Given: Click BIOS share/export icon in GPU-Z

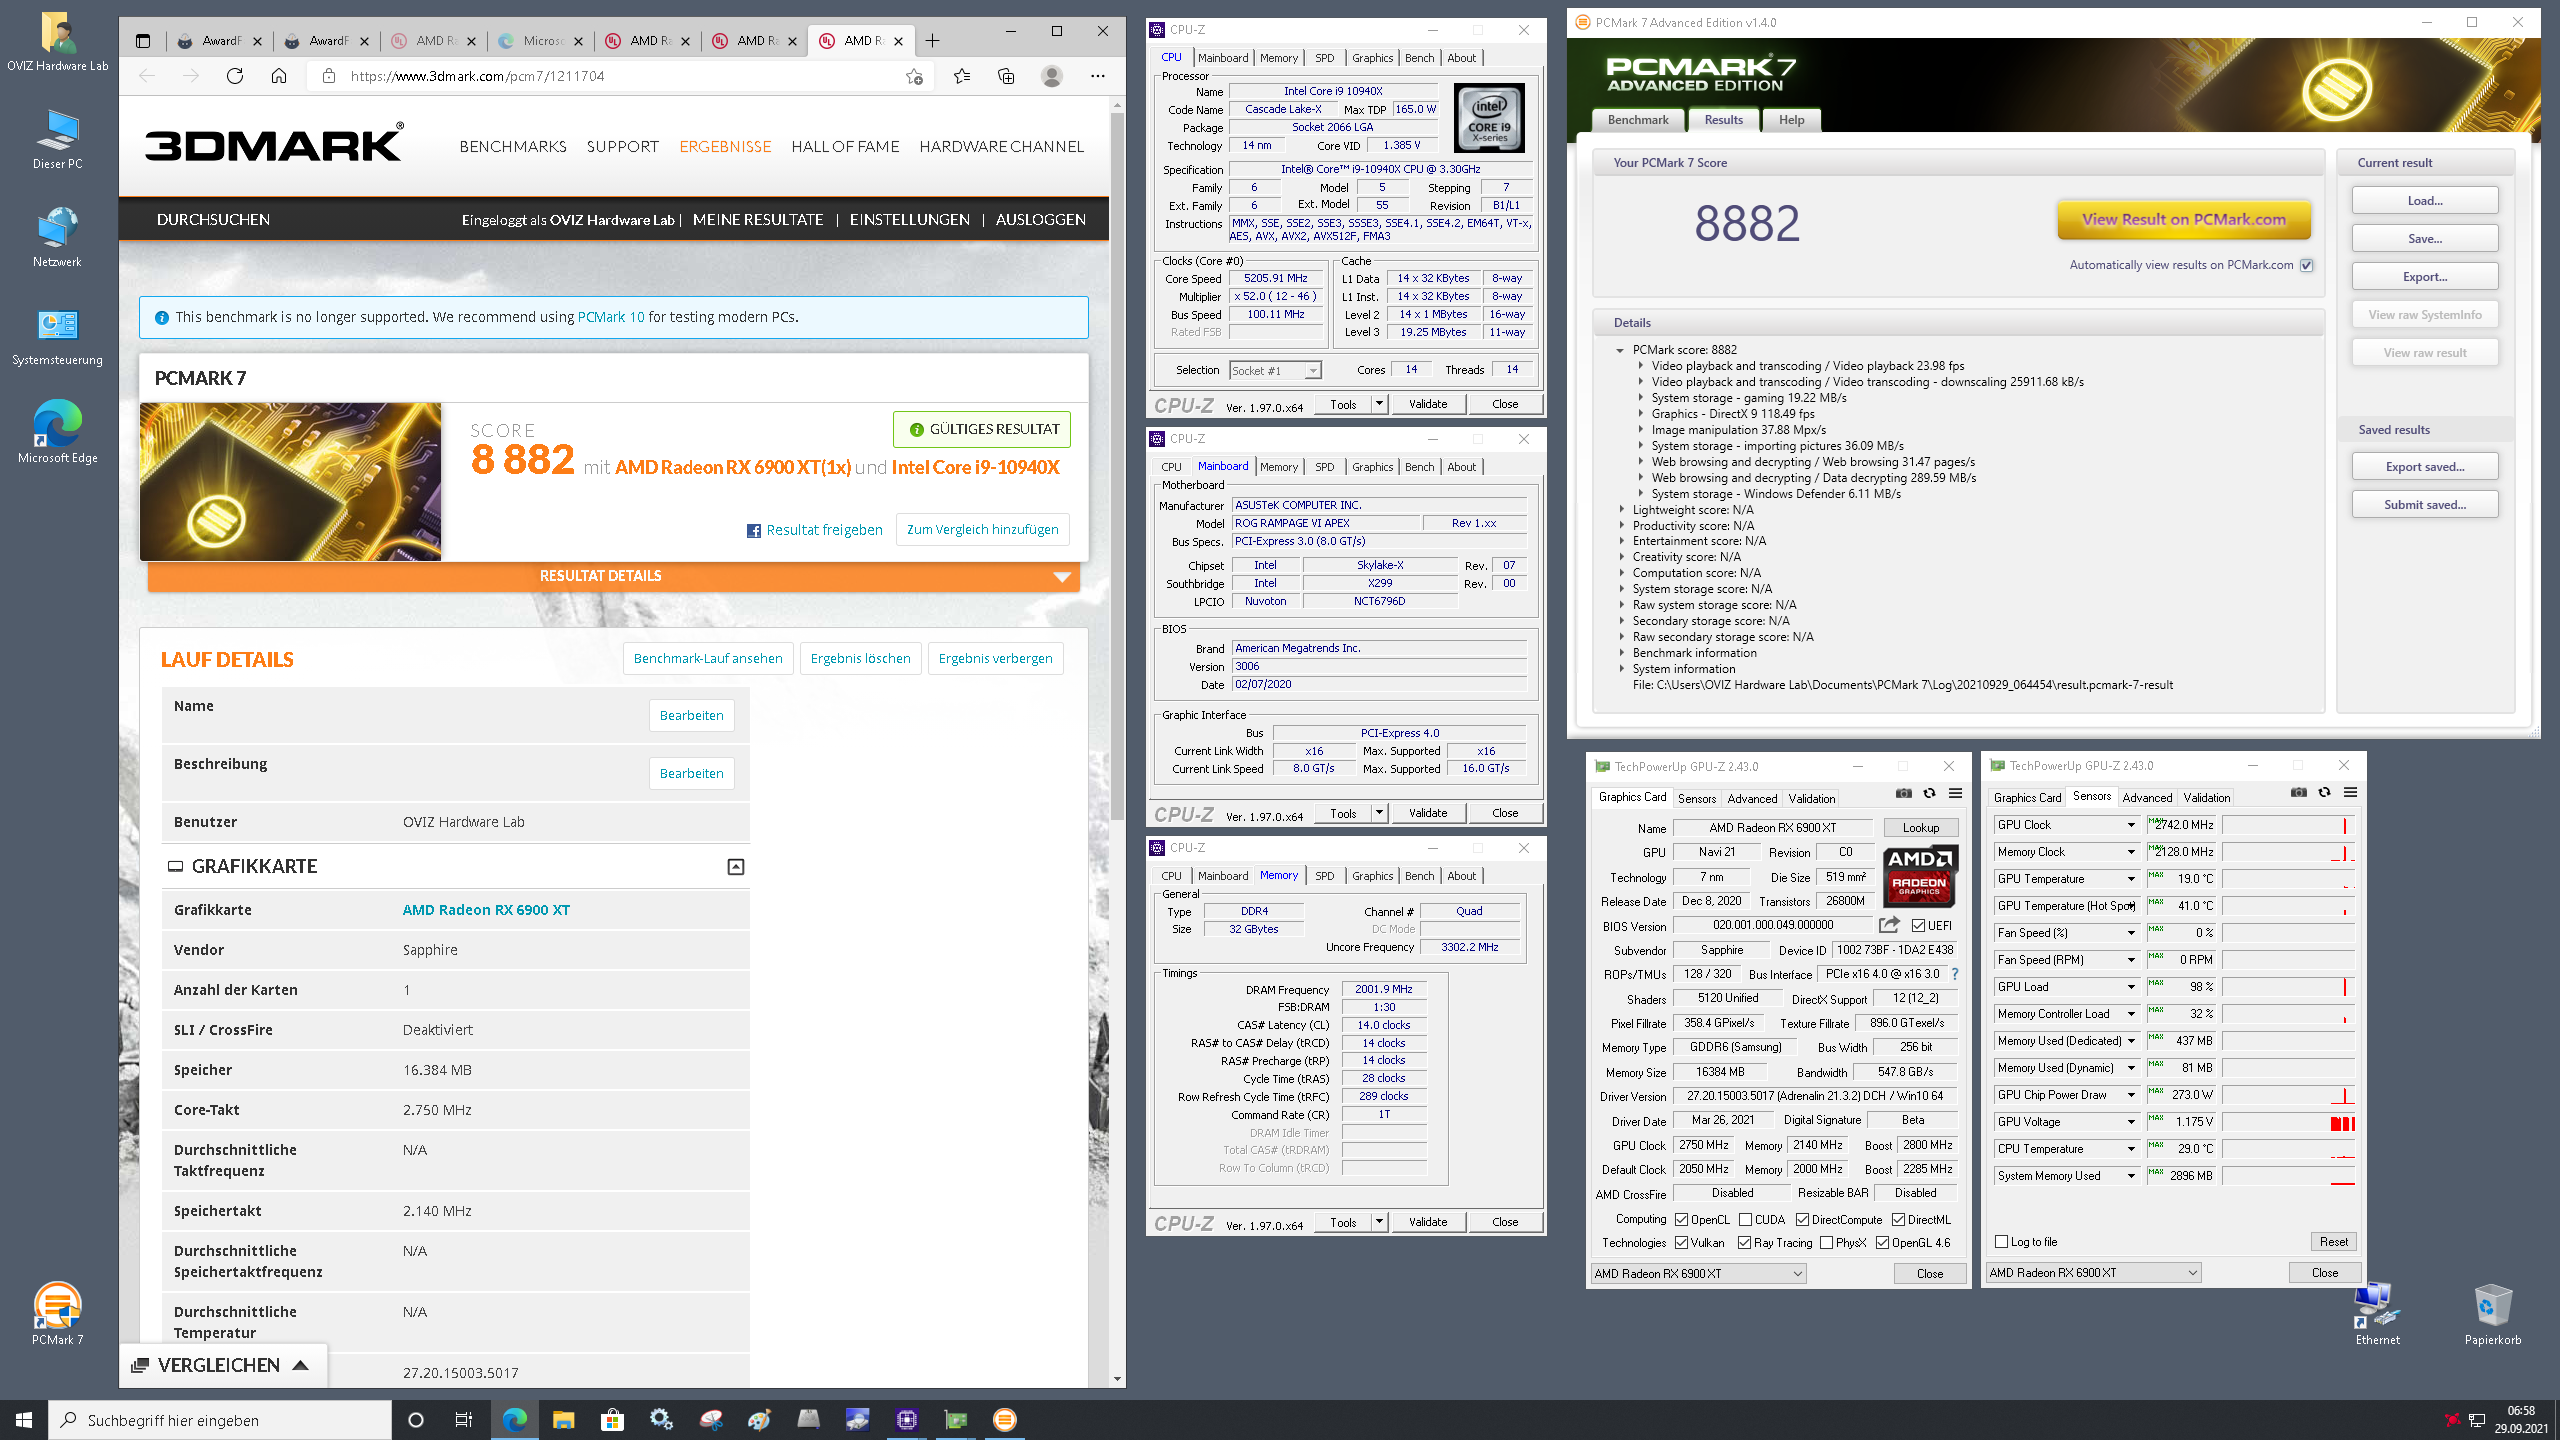Looking at the screenshot, I should [1889, 925].
